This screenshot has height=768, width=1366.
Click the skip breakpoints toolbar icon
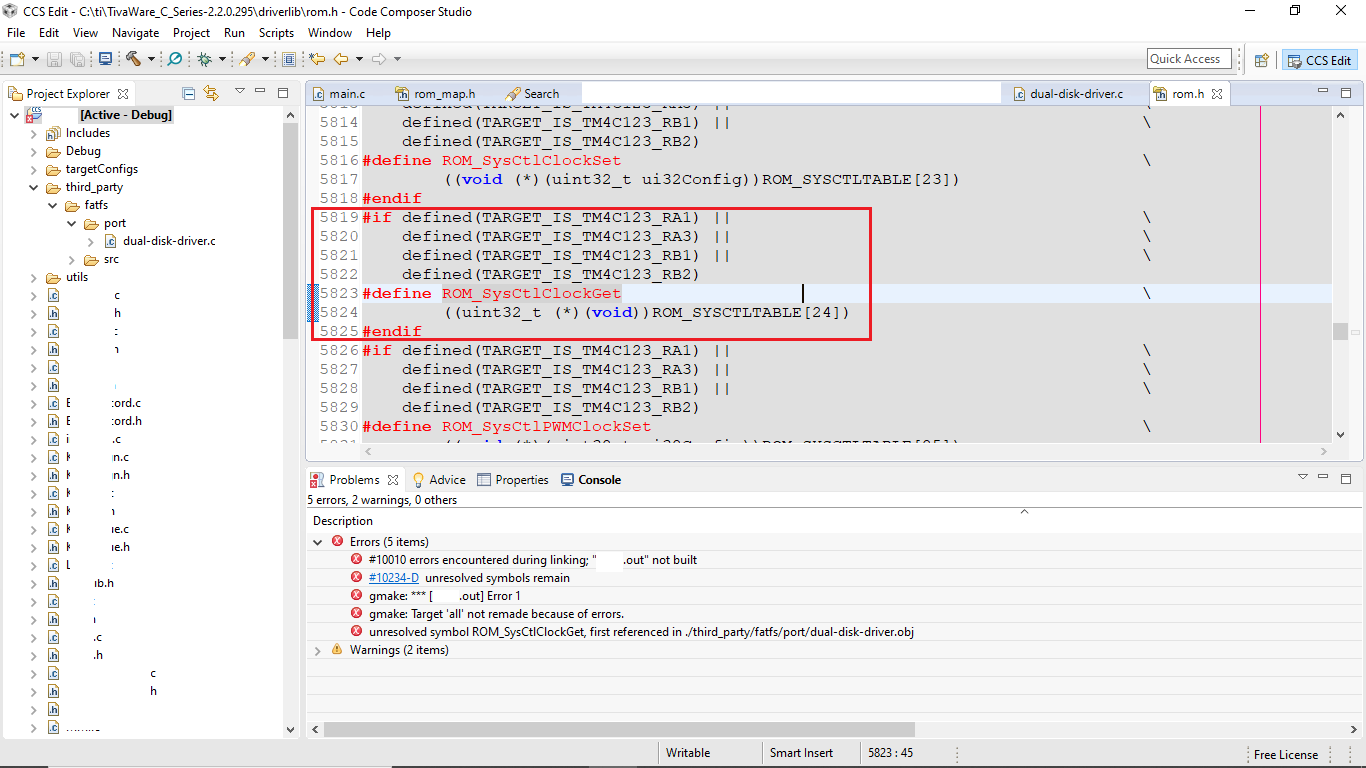tap(175, 59)
